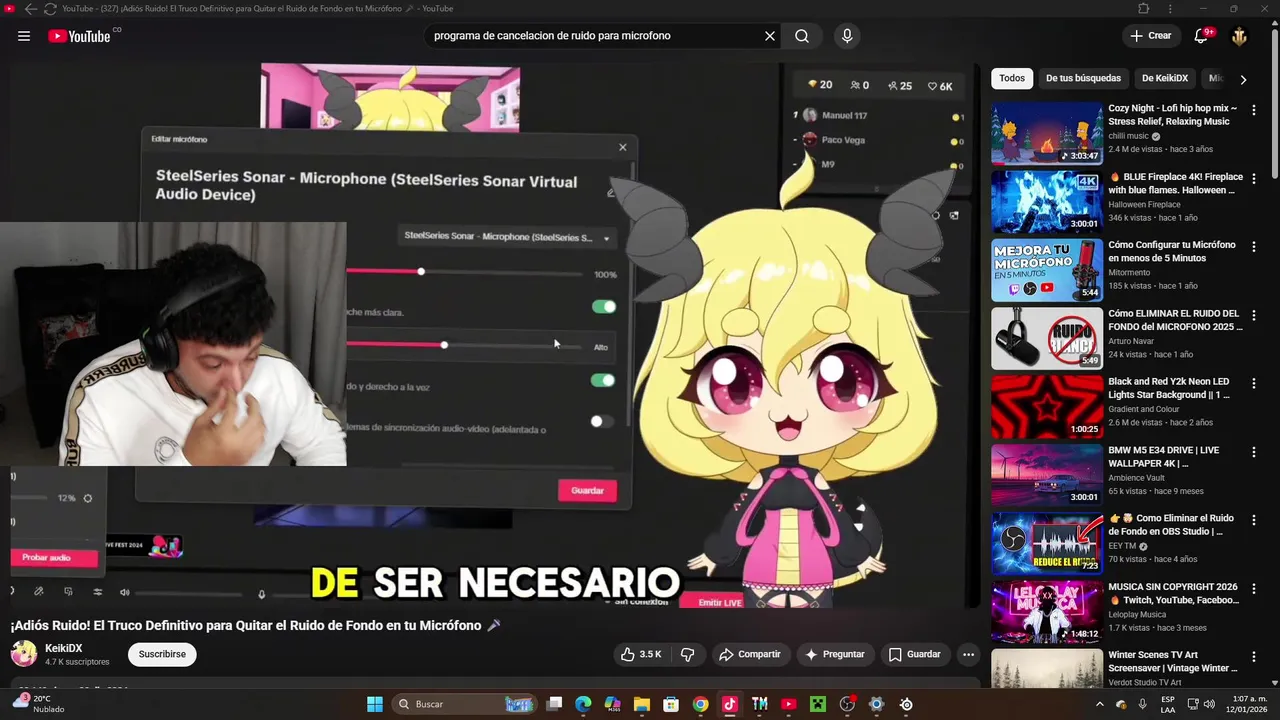The width and height of the screenshot is (1280, 720).
Task: Click the KeikiDX channel name link
Action: coord(64,649)
